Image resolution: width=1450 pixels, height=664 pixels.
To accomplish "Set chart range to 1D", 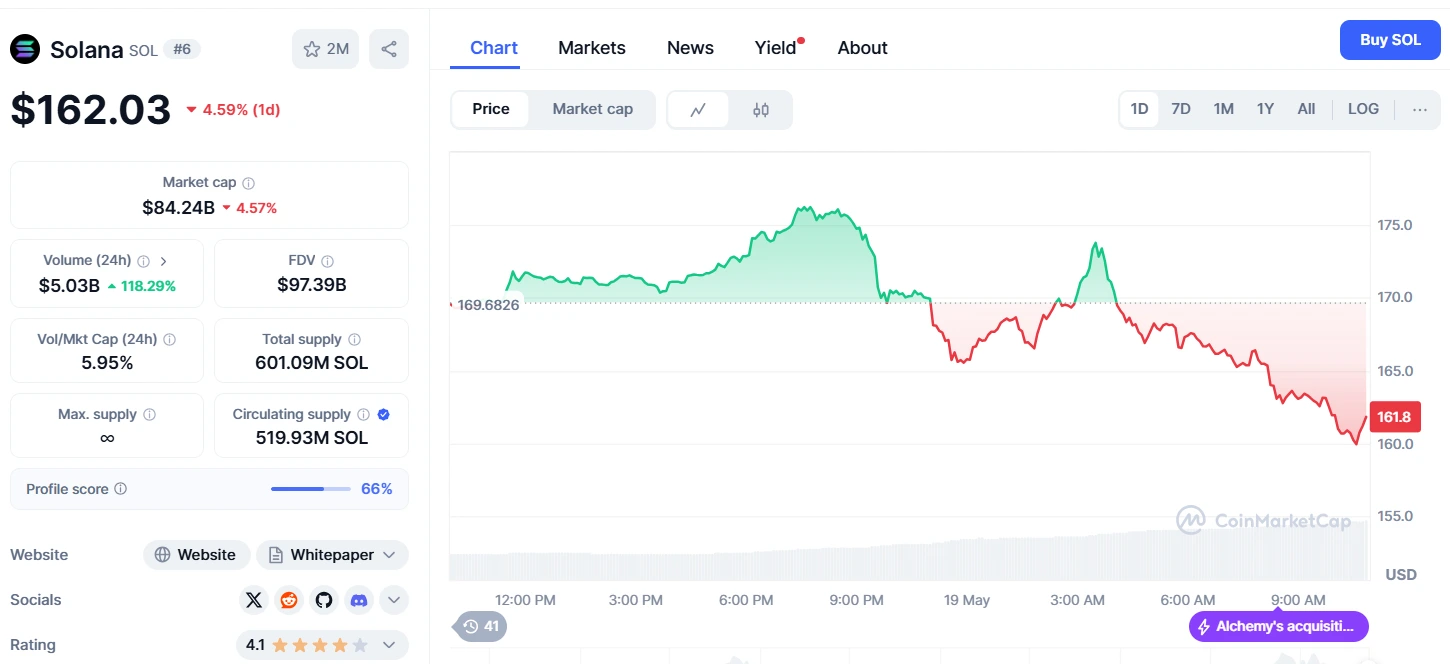I will 1139,109.
